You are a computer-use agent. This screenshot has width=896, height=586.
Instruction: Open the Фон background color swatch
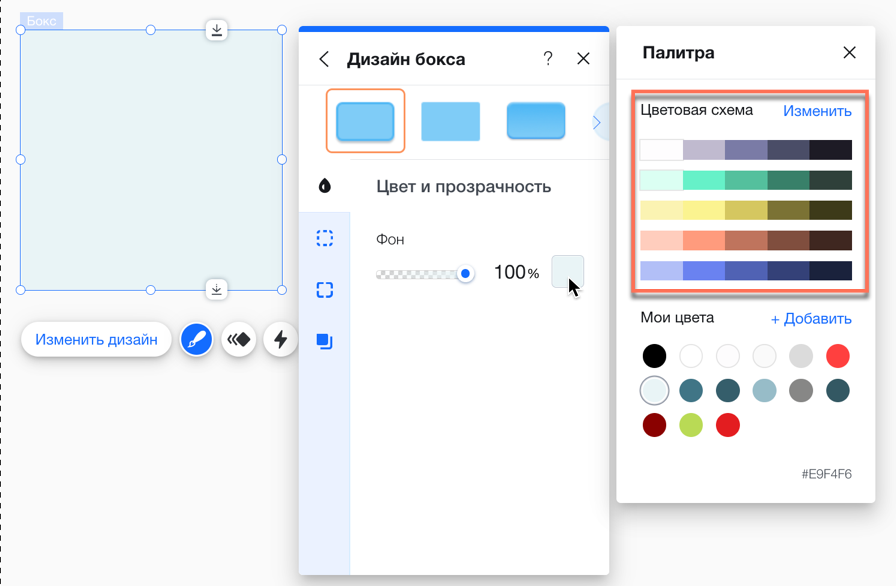(567, 272)
